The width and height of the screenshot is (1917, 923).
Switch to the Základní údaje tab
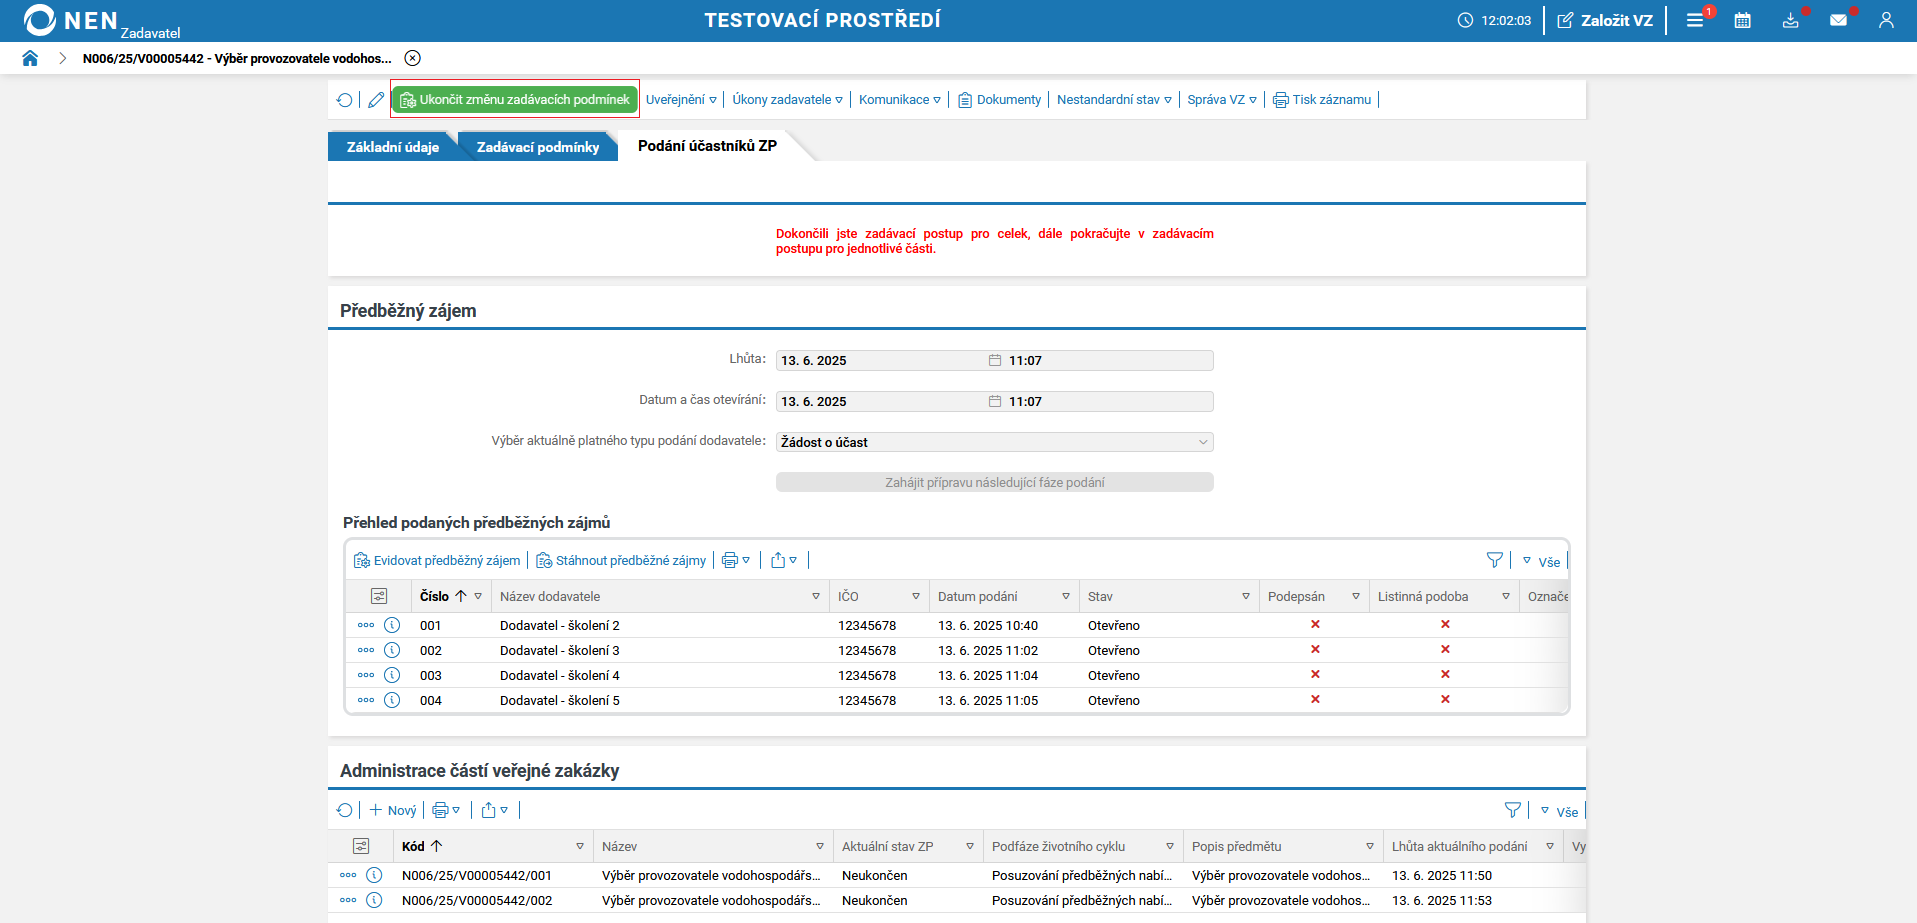[x=392, y=147]
